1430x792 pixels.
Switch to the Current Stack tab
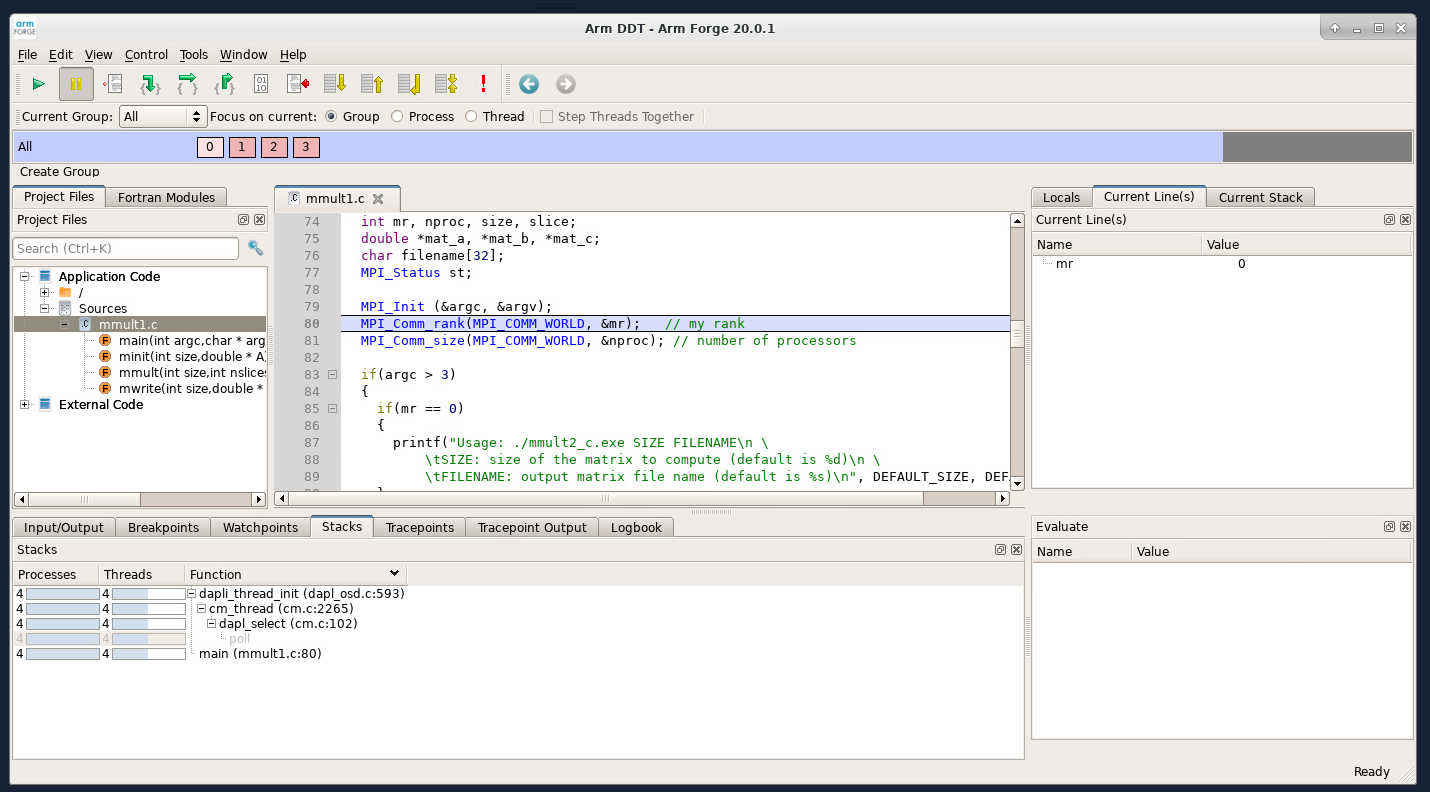tap(1260, 197)
